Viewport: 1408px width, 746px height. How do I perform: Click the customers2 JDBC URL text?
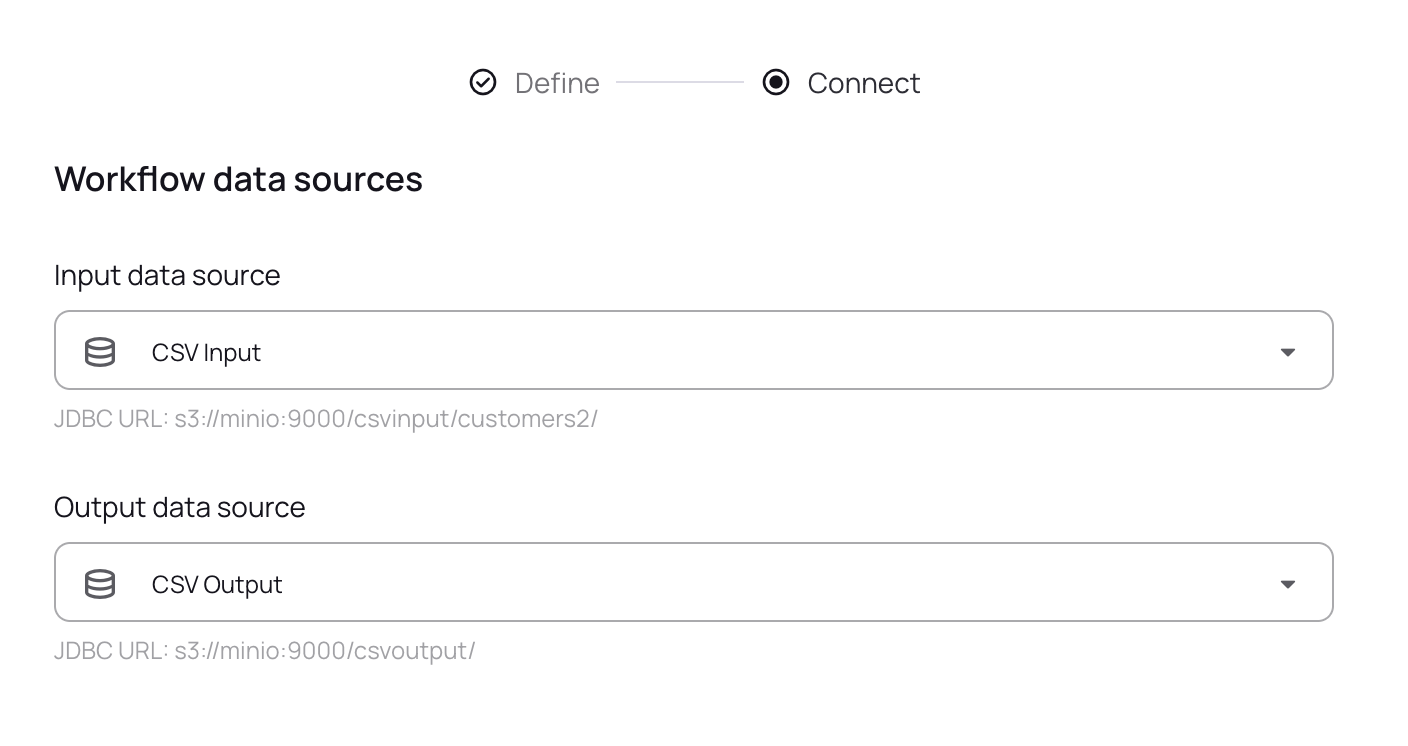click(x=386, y=418)
